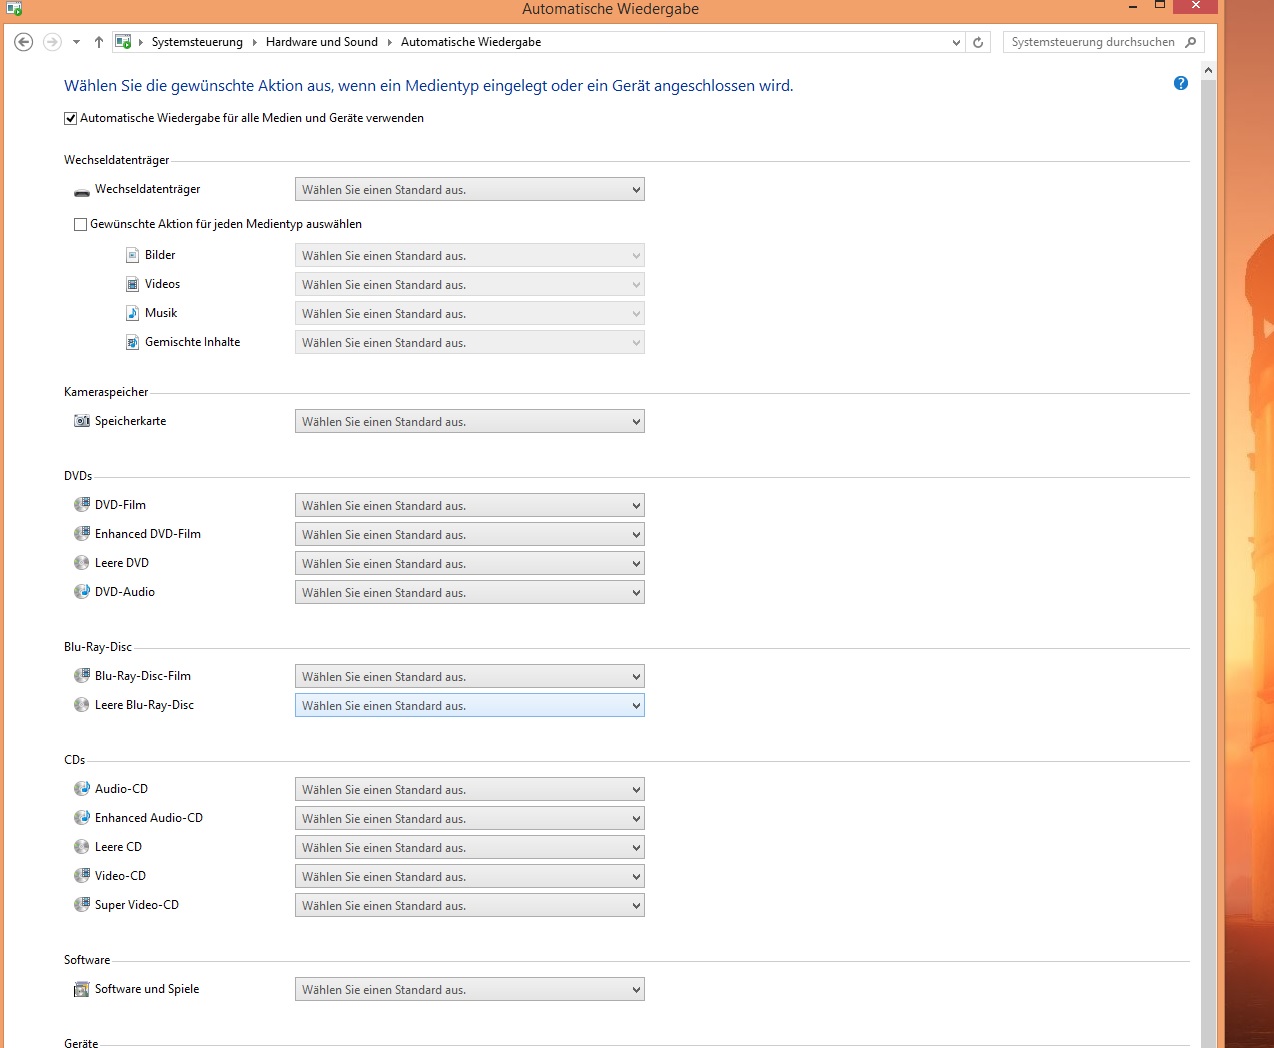1274x1048 pixels.
Task: Click the Control Panel icon in the address bar
Action: [123, 42]
